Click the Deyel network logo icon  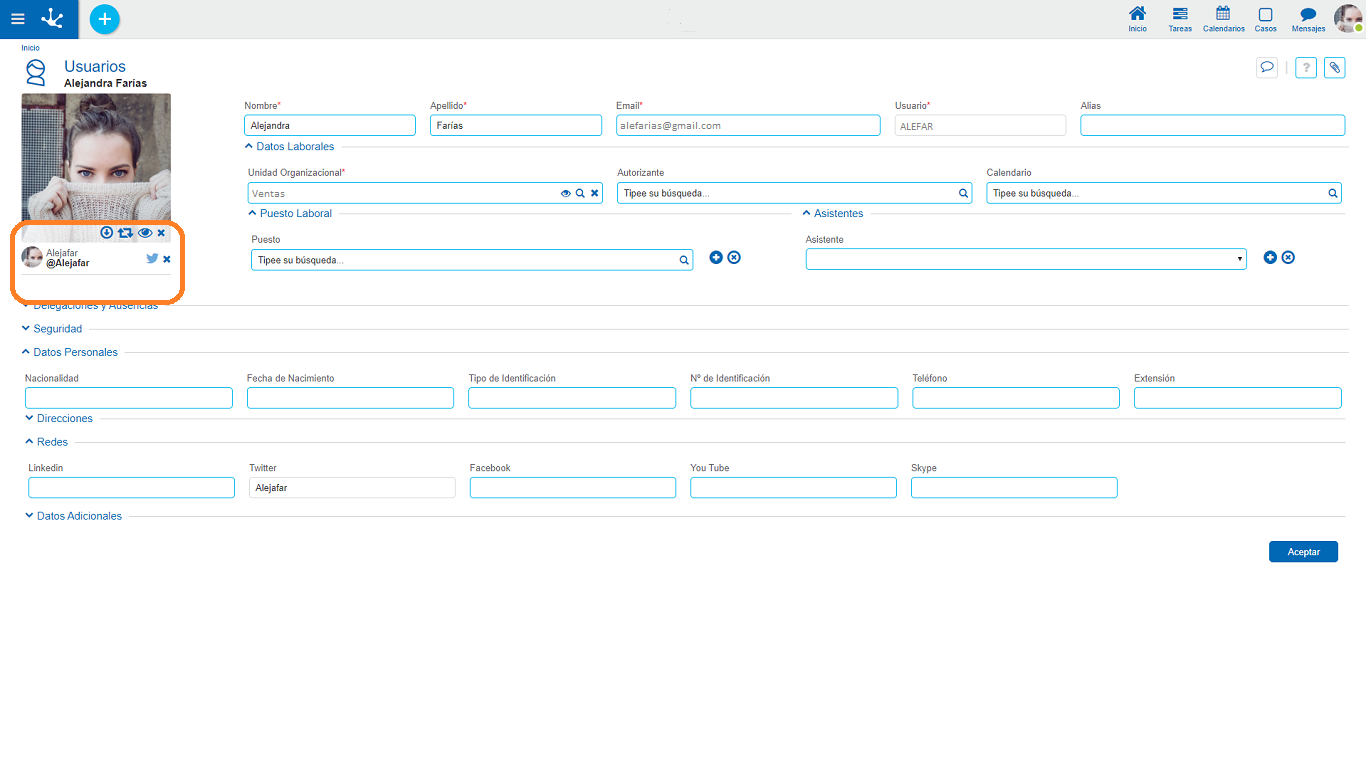click(52, 18)
